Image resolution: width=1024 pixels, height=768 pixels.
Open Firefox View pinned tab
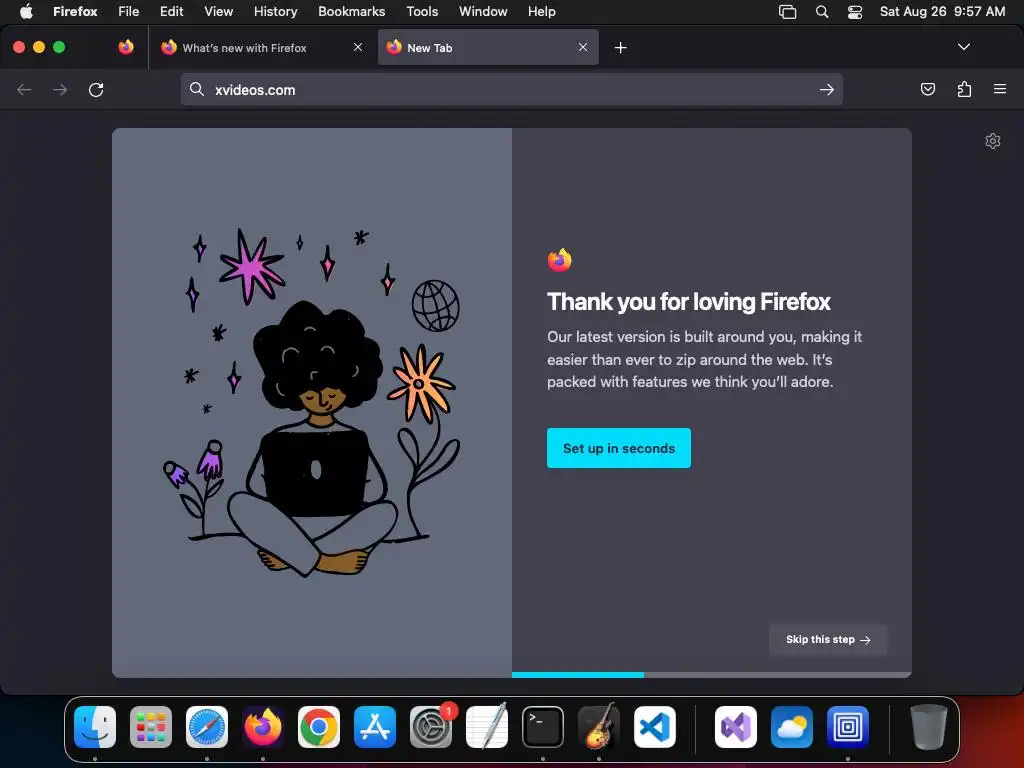[126, 47]
